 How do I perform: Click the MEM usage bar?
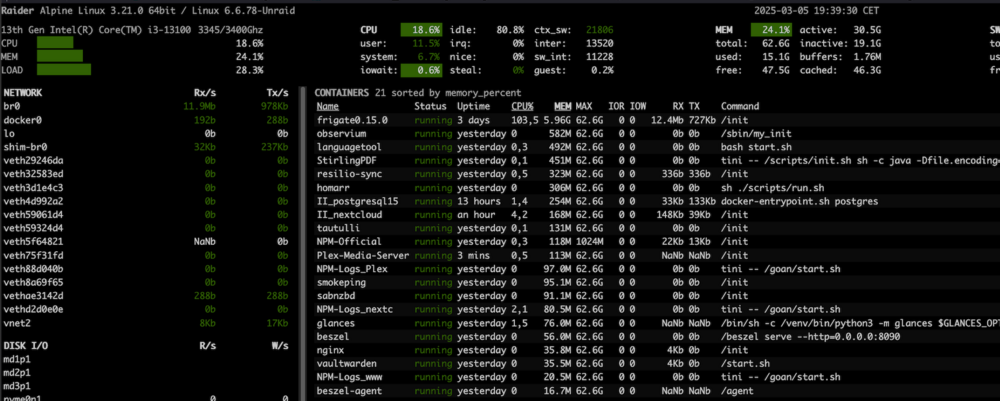(x=60, y=57)
